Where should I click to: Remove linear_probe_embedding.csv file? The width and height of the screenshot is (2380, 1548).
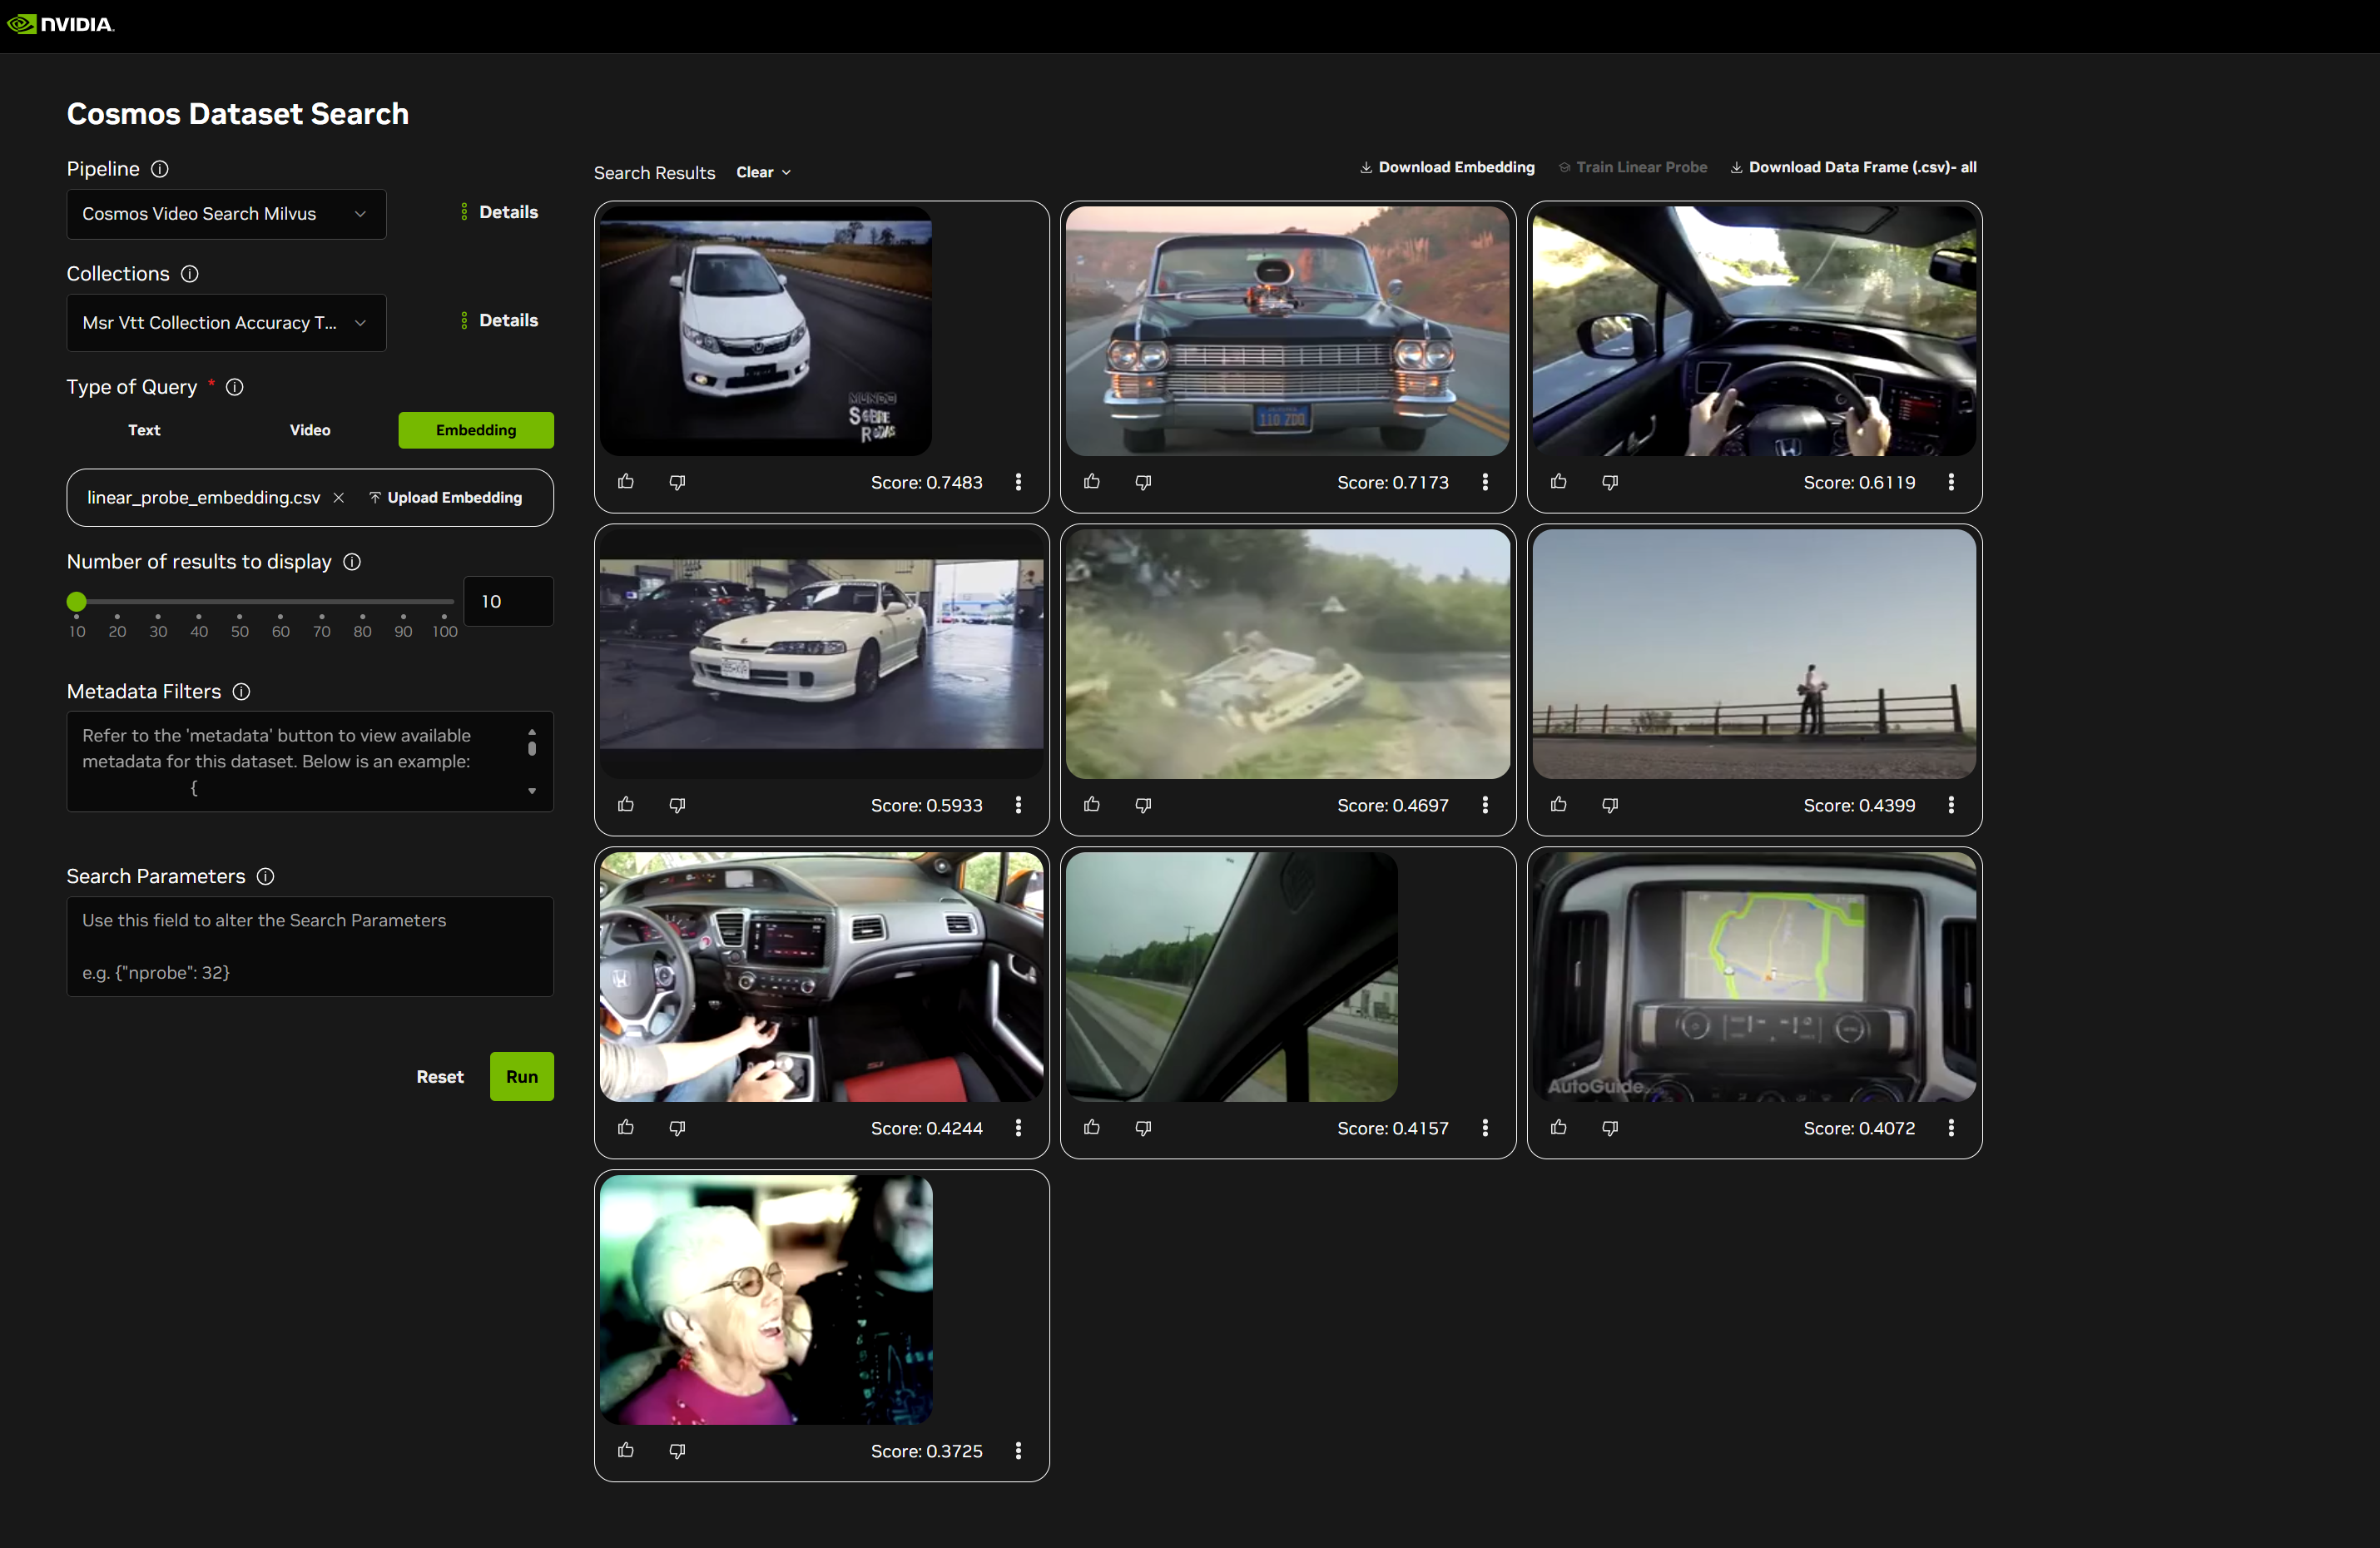339,498
